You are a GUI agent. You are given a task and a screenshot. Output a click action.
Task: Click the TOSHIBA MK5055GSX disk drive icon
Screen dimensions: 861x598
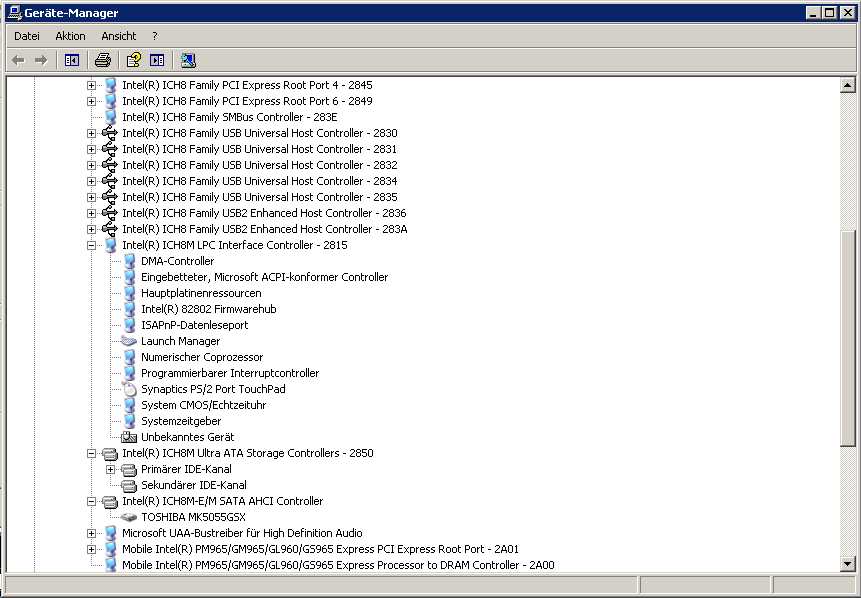click(x=129, y=517)
